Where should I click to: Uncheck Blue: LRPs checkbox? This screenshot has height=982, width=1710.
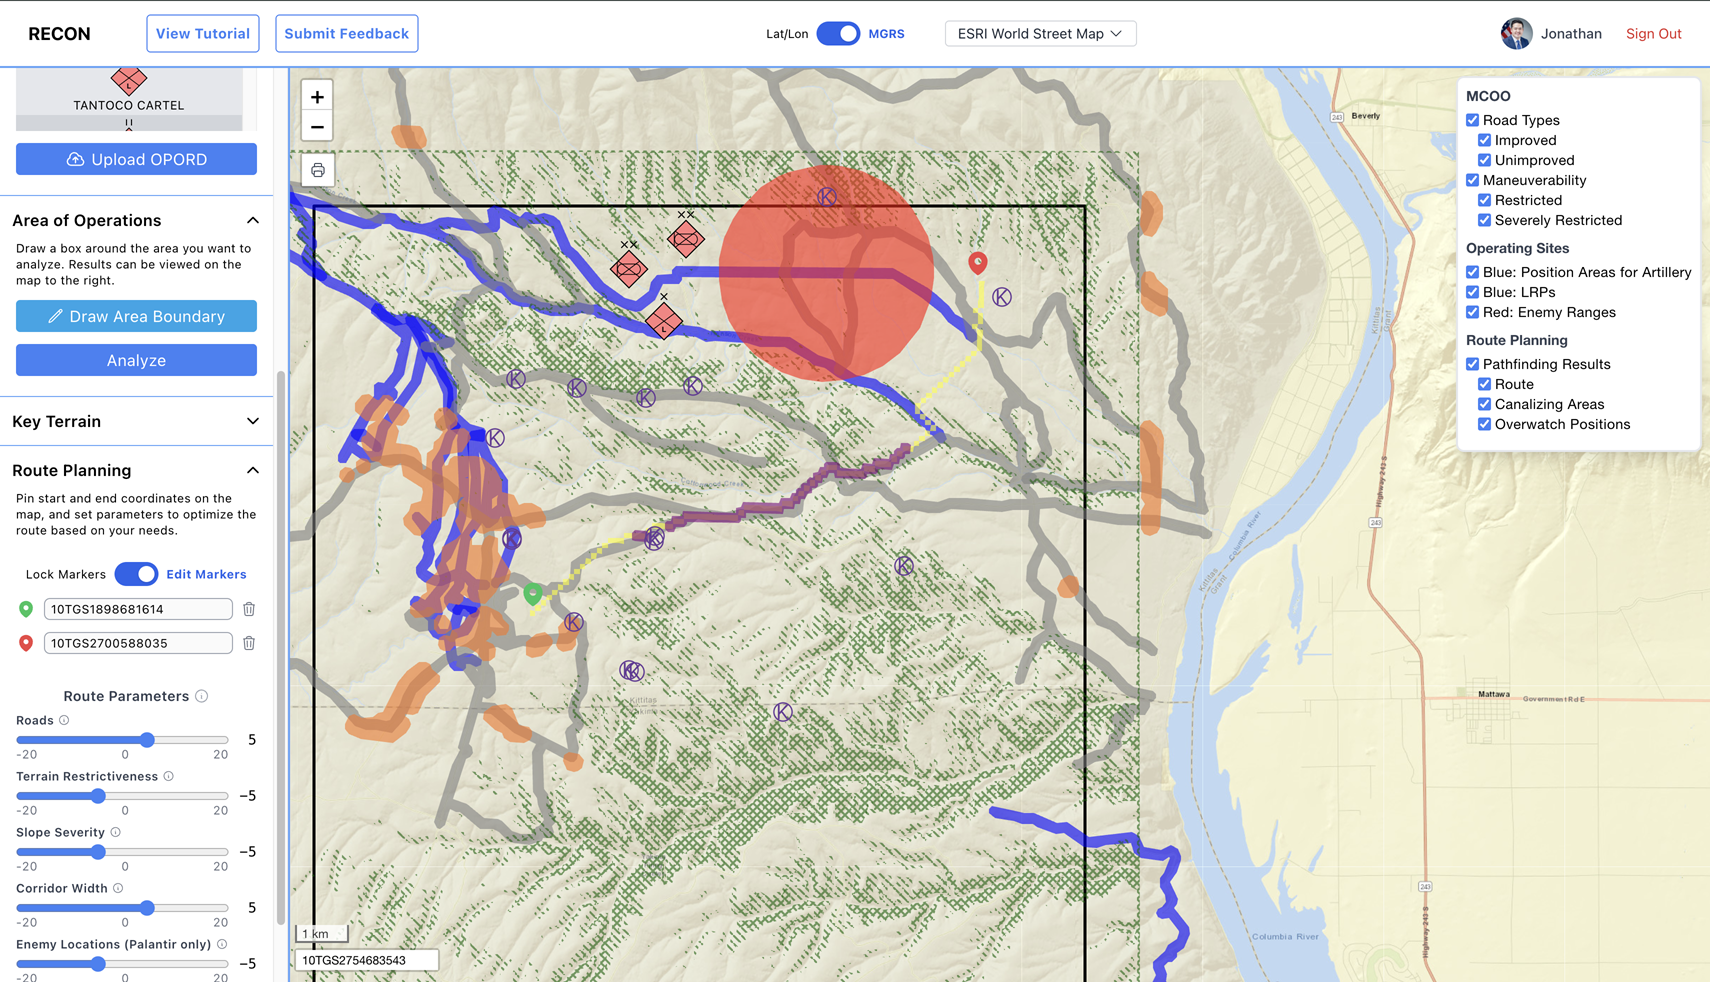pyautogui.click(x=1472, y=292)
